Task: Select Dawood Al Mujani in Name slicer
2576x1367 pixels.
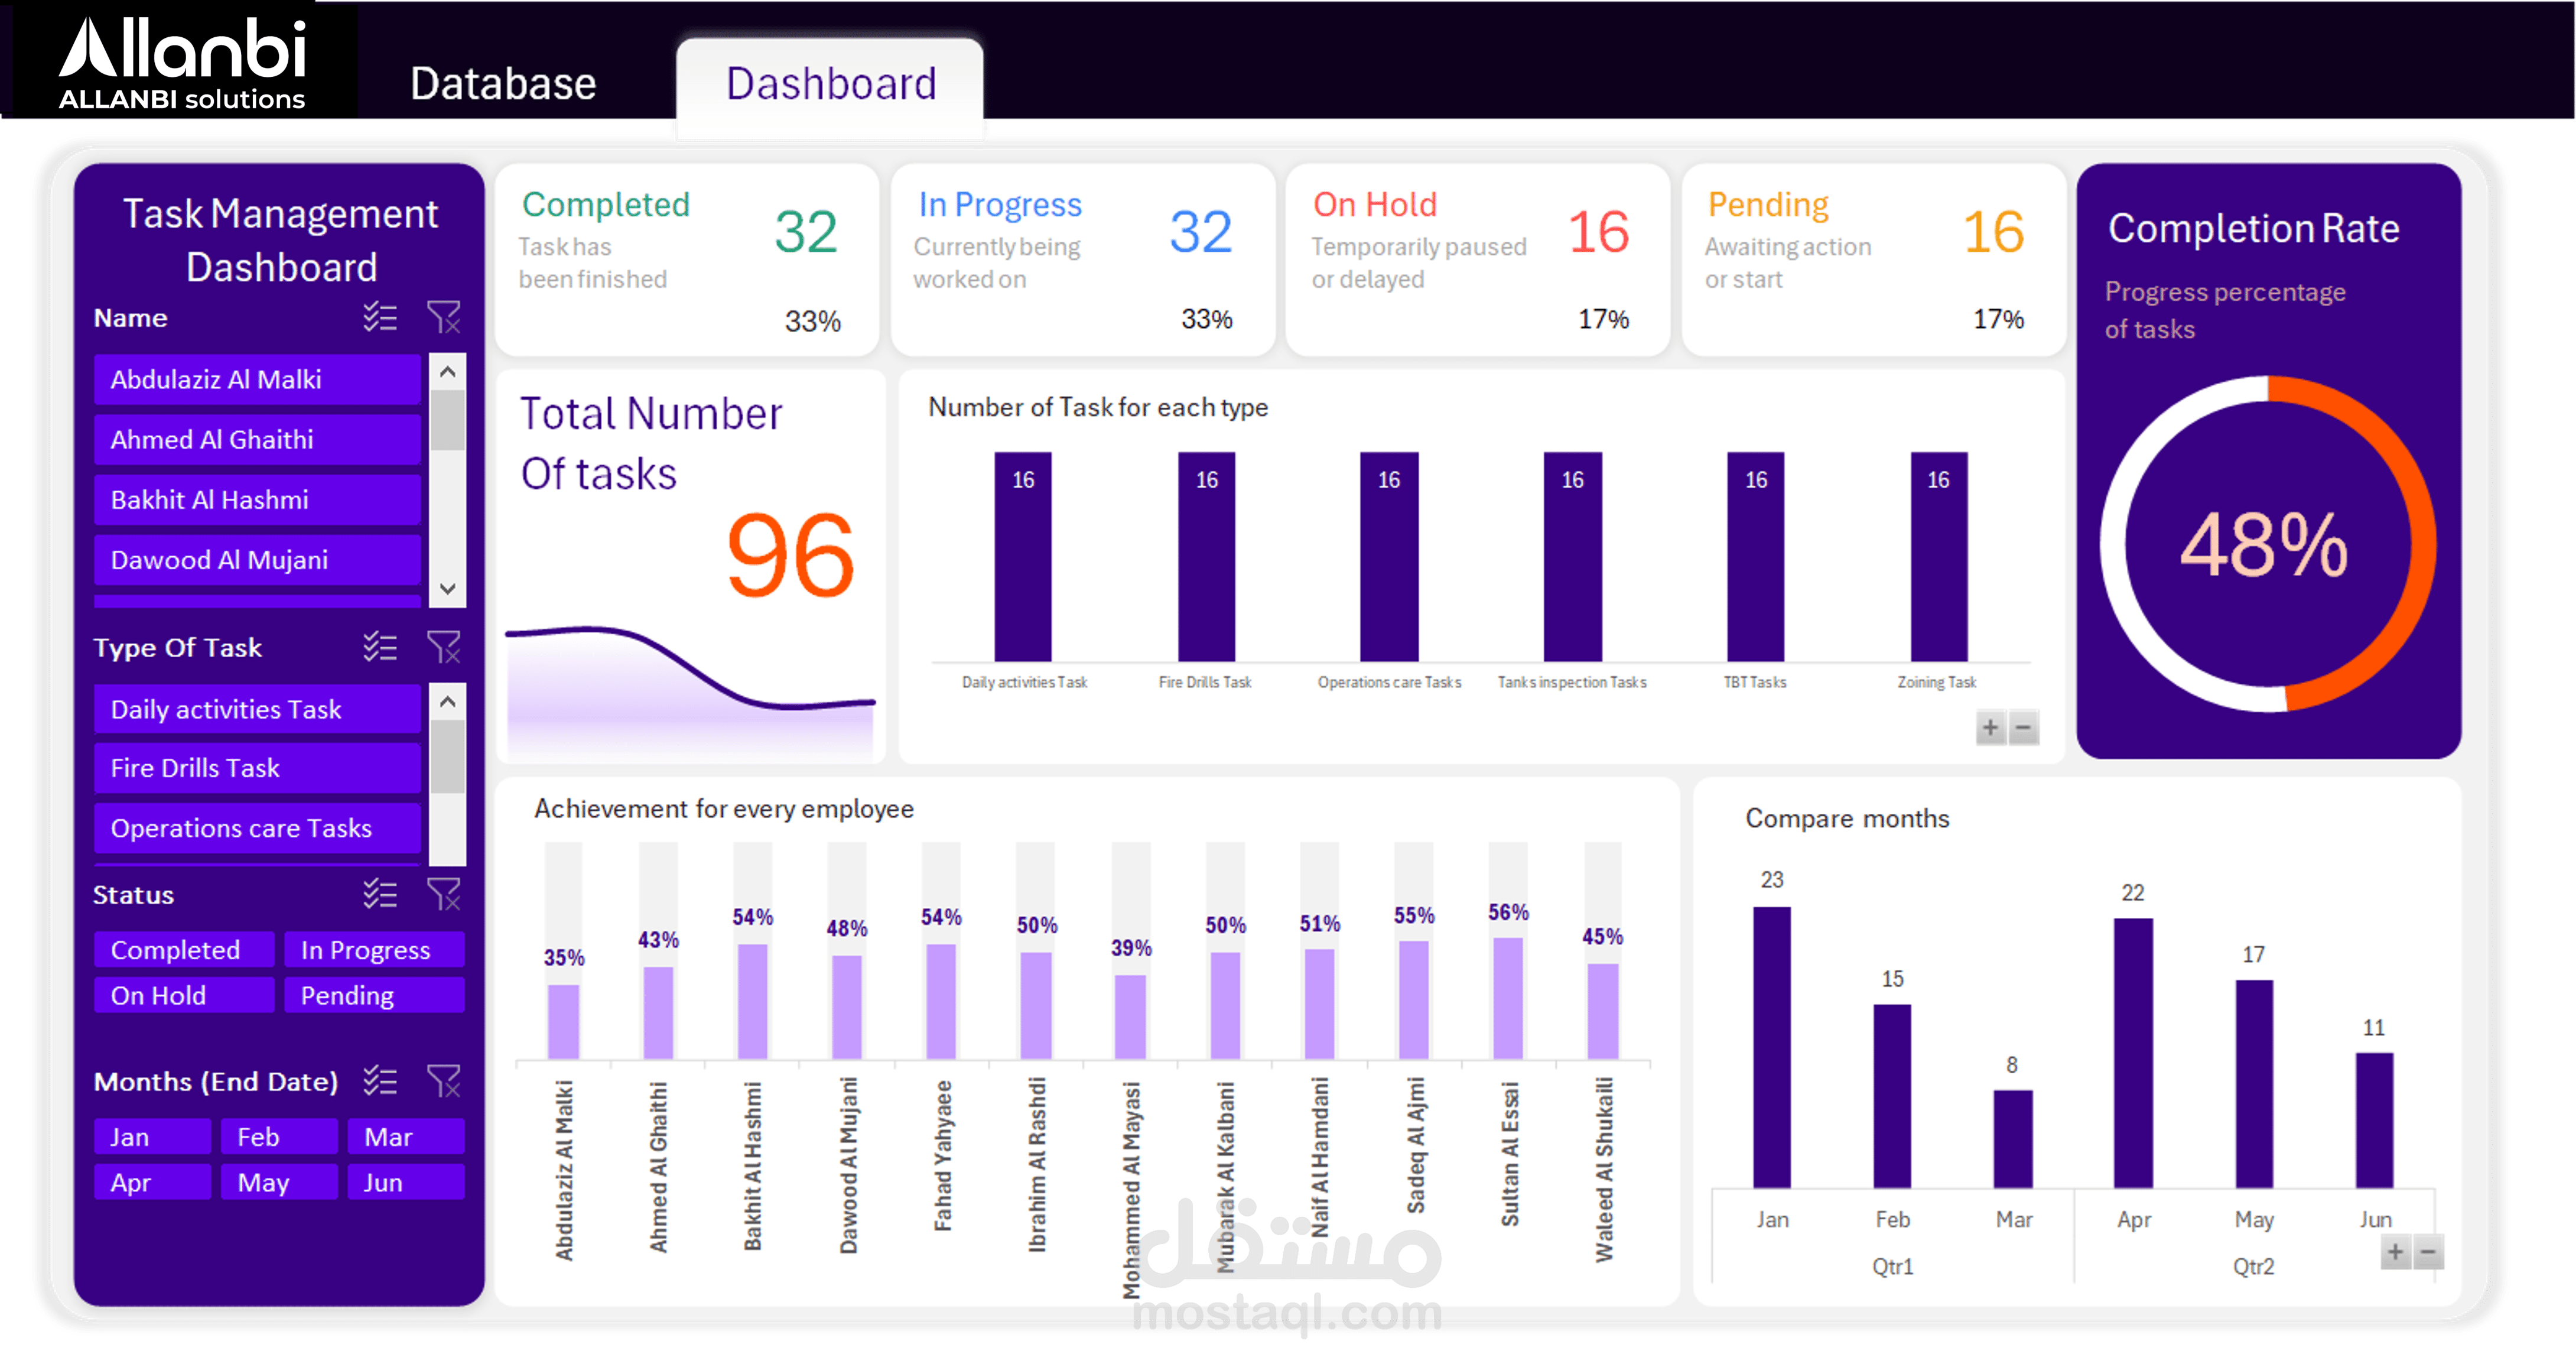Action: point(258,560)
